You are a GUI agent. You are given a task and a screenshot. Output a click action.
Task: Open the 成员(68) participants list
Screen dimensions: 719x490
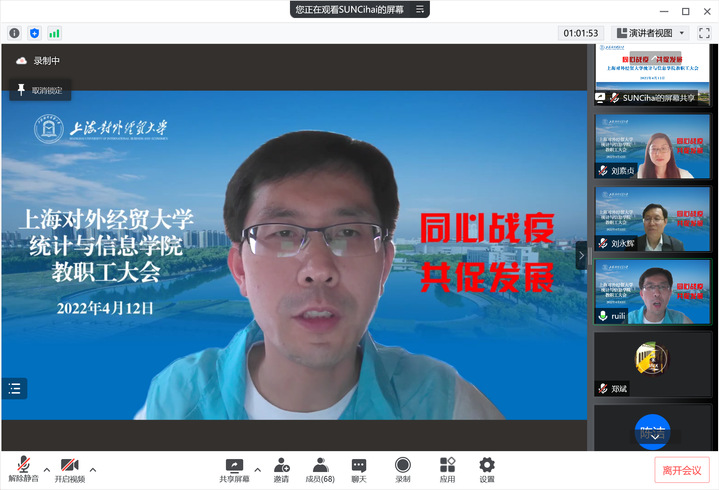(x=320, y=469)
